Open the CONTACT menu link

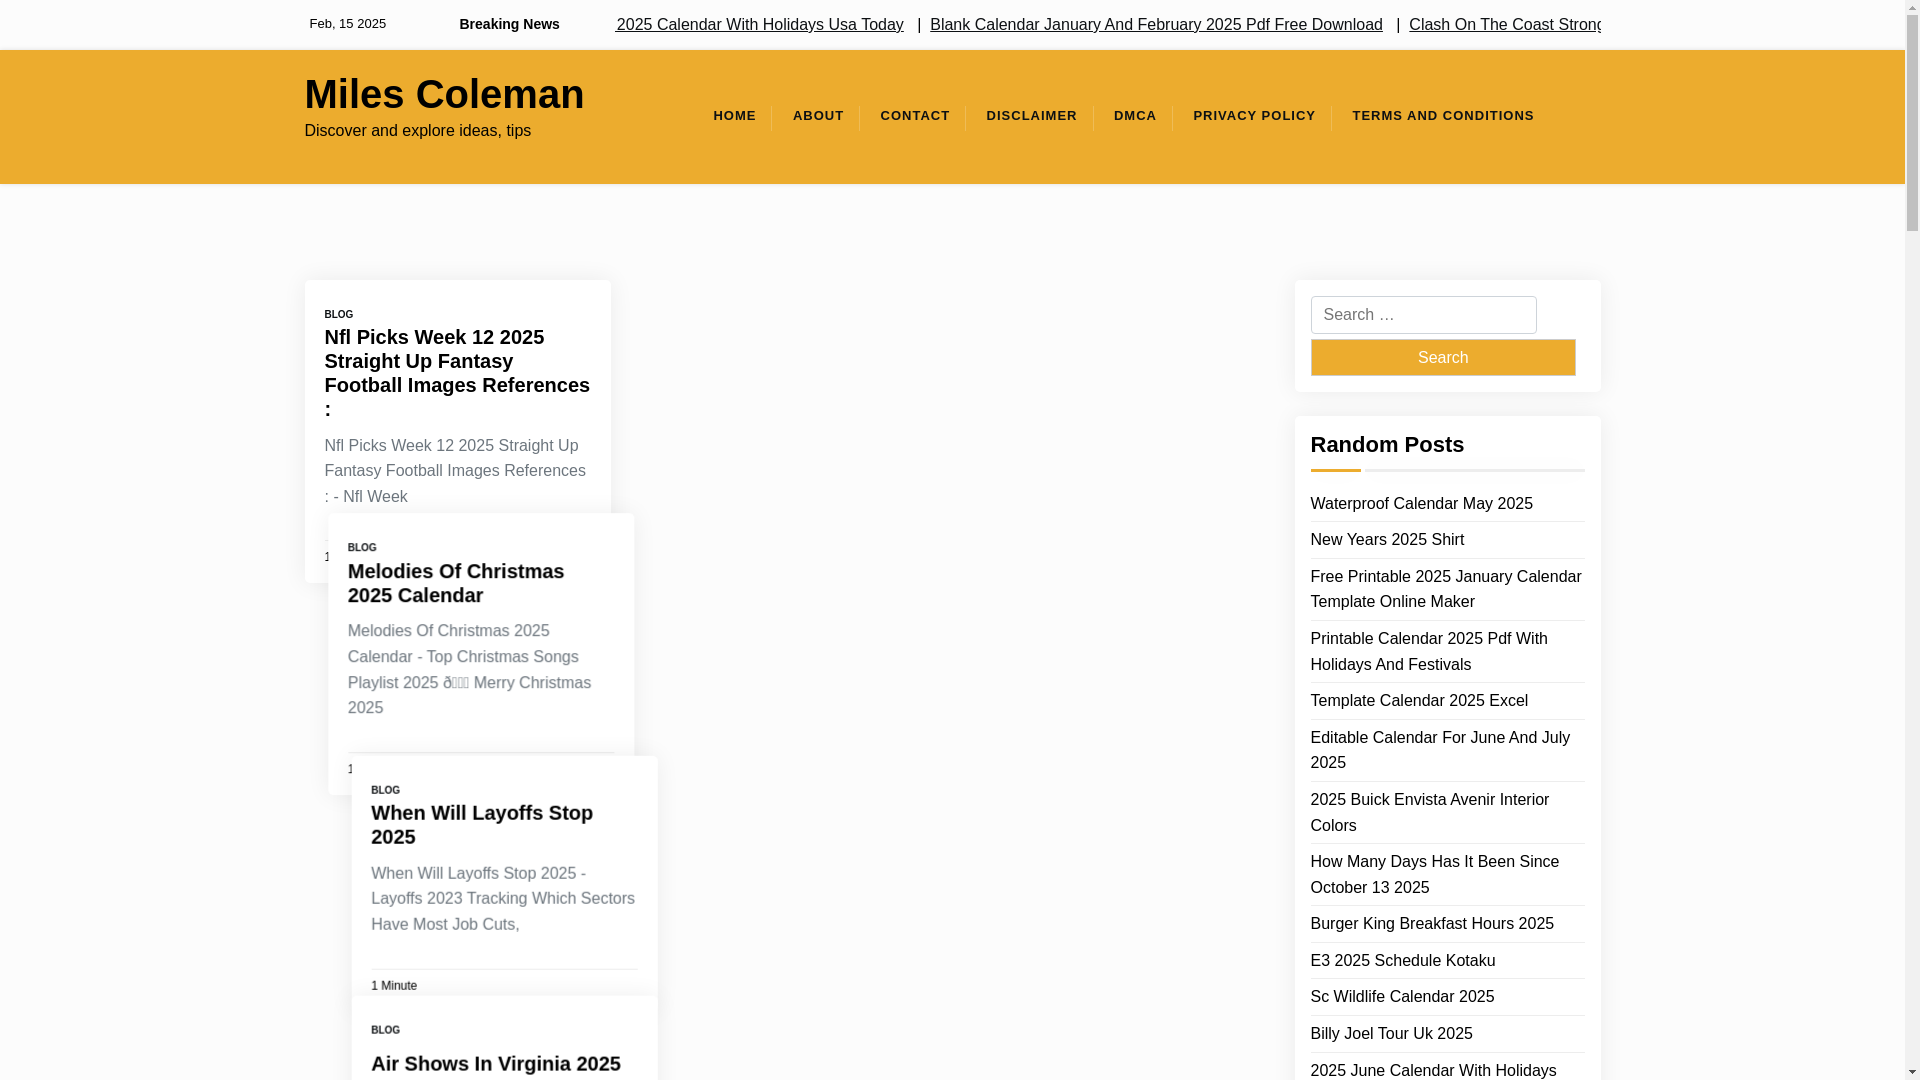[914, 116]
